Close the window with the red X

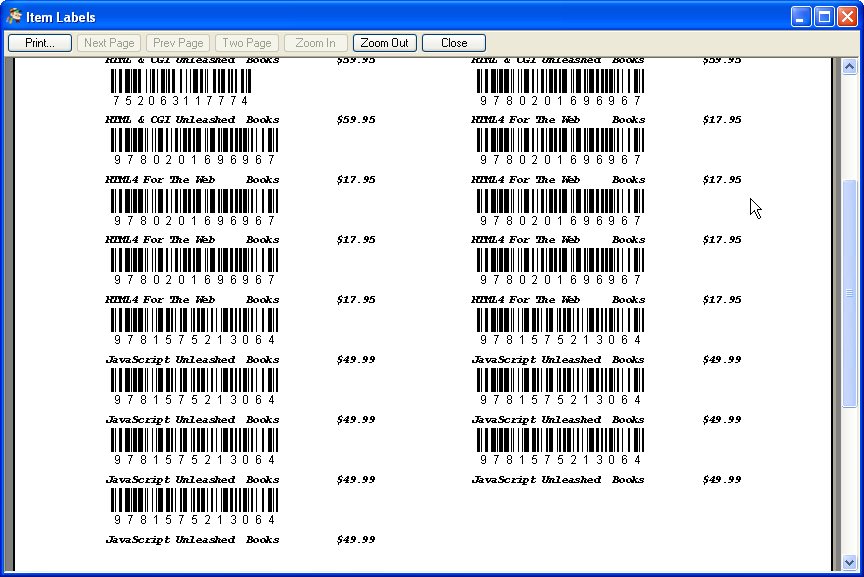coord(847,17)
